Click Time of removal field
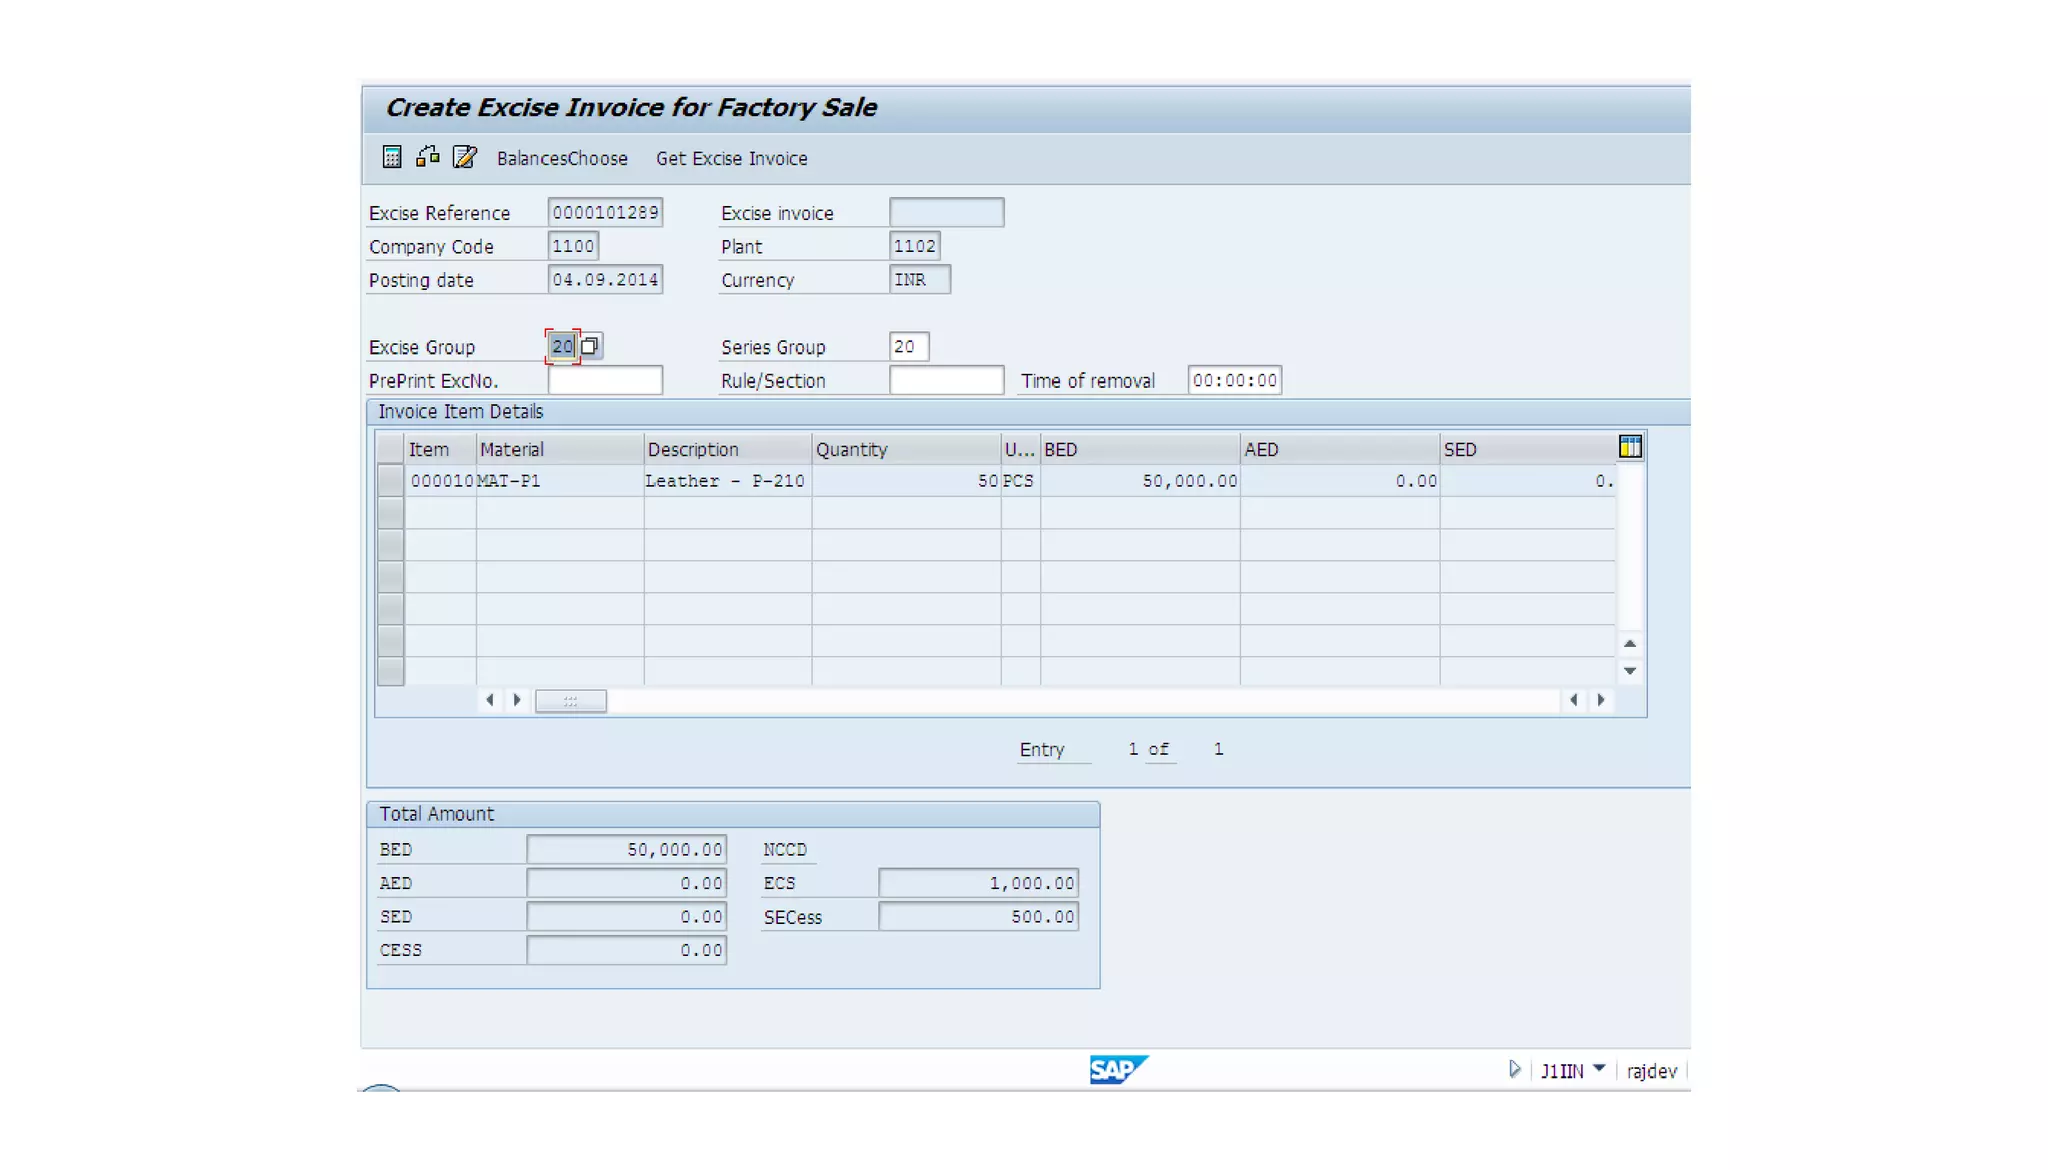 click(x=1234, y=380)
